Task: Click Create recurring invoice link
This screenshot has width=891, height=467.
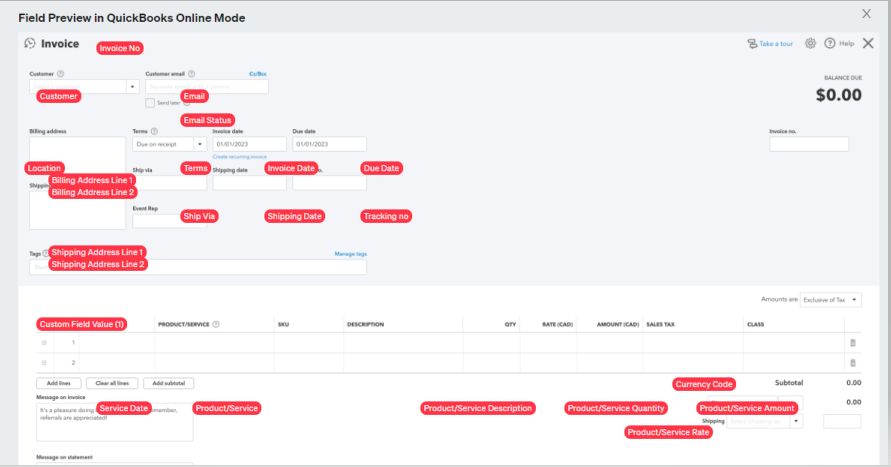Action: click(x=239, y=157)
